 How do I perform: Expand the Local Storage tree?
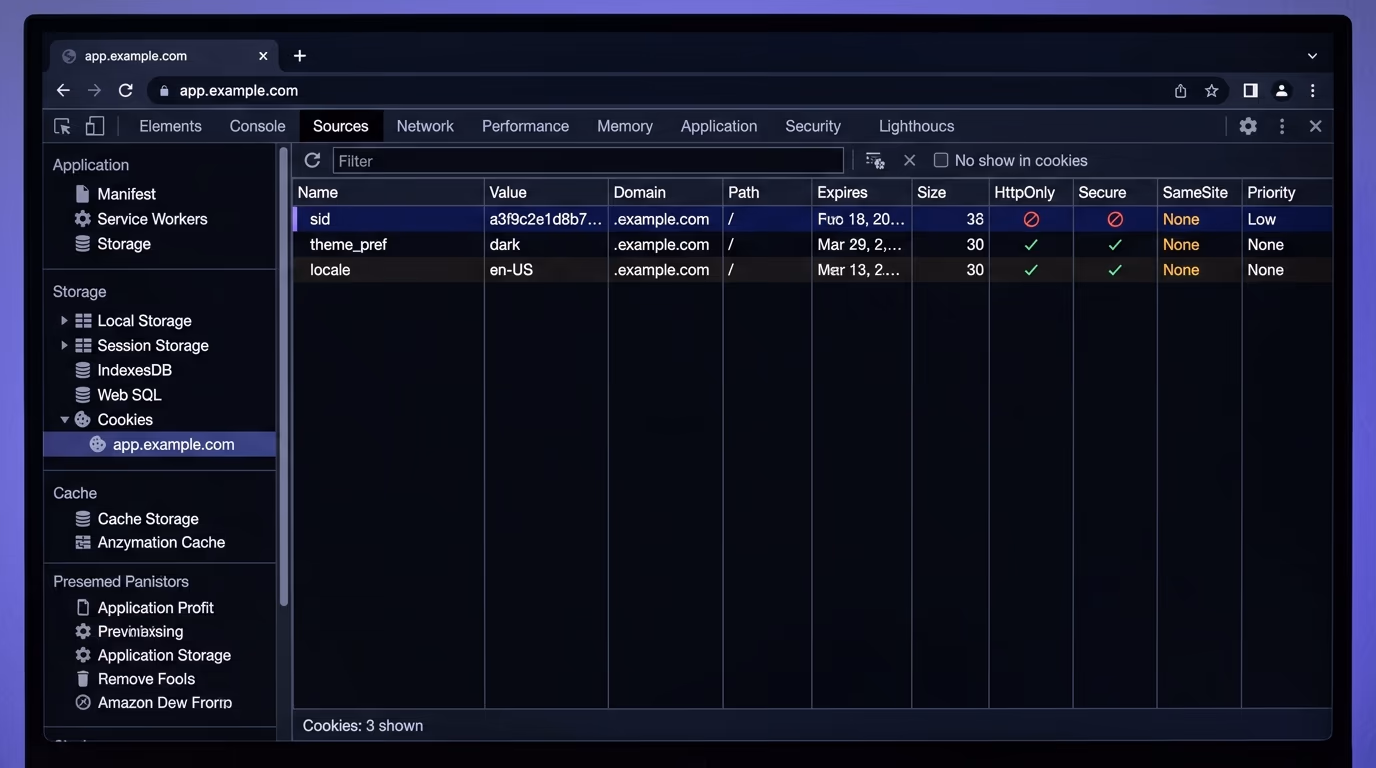[64, 321]
